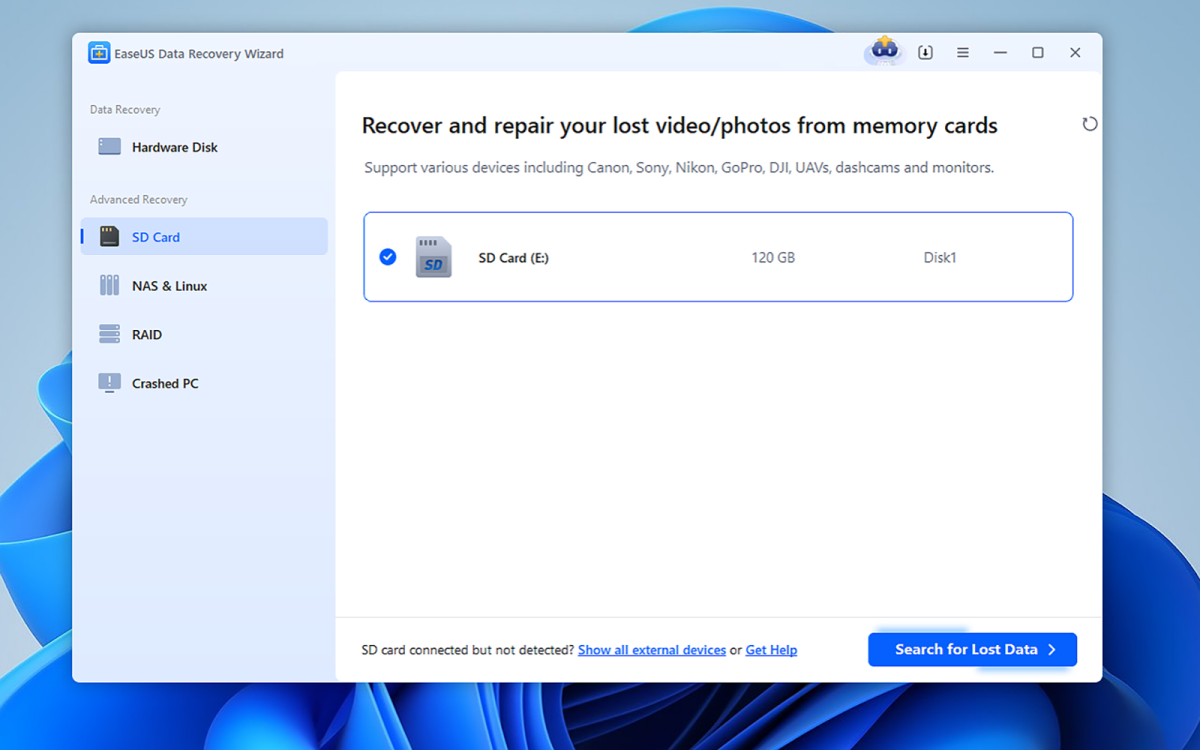
Task: Click the SD card drive thumbnail icon
Action: coord(433,257)
